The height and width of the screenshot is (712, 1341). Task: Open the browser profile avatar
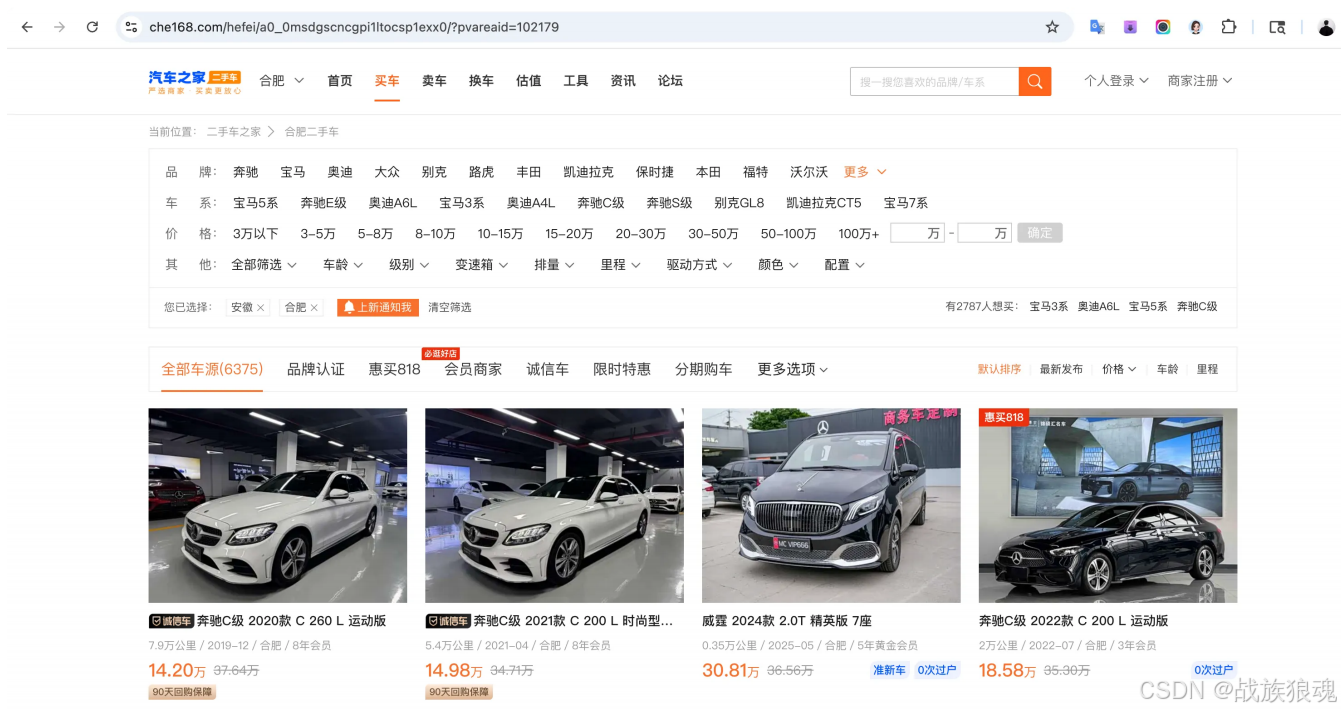pyautogui.click(x=1326, y=27)
